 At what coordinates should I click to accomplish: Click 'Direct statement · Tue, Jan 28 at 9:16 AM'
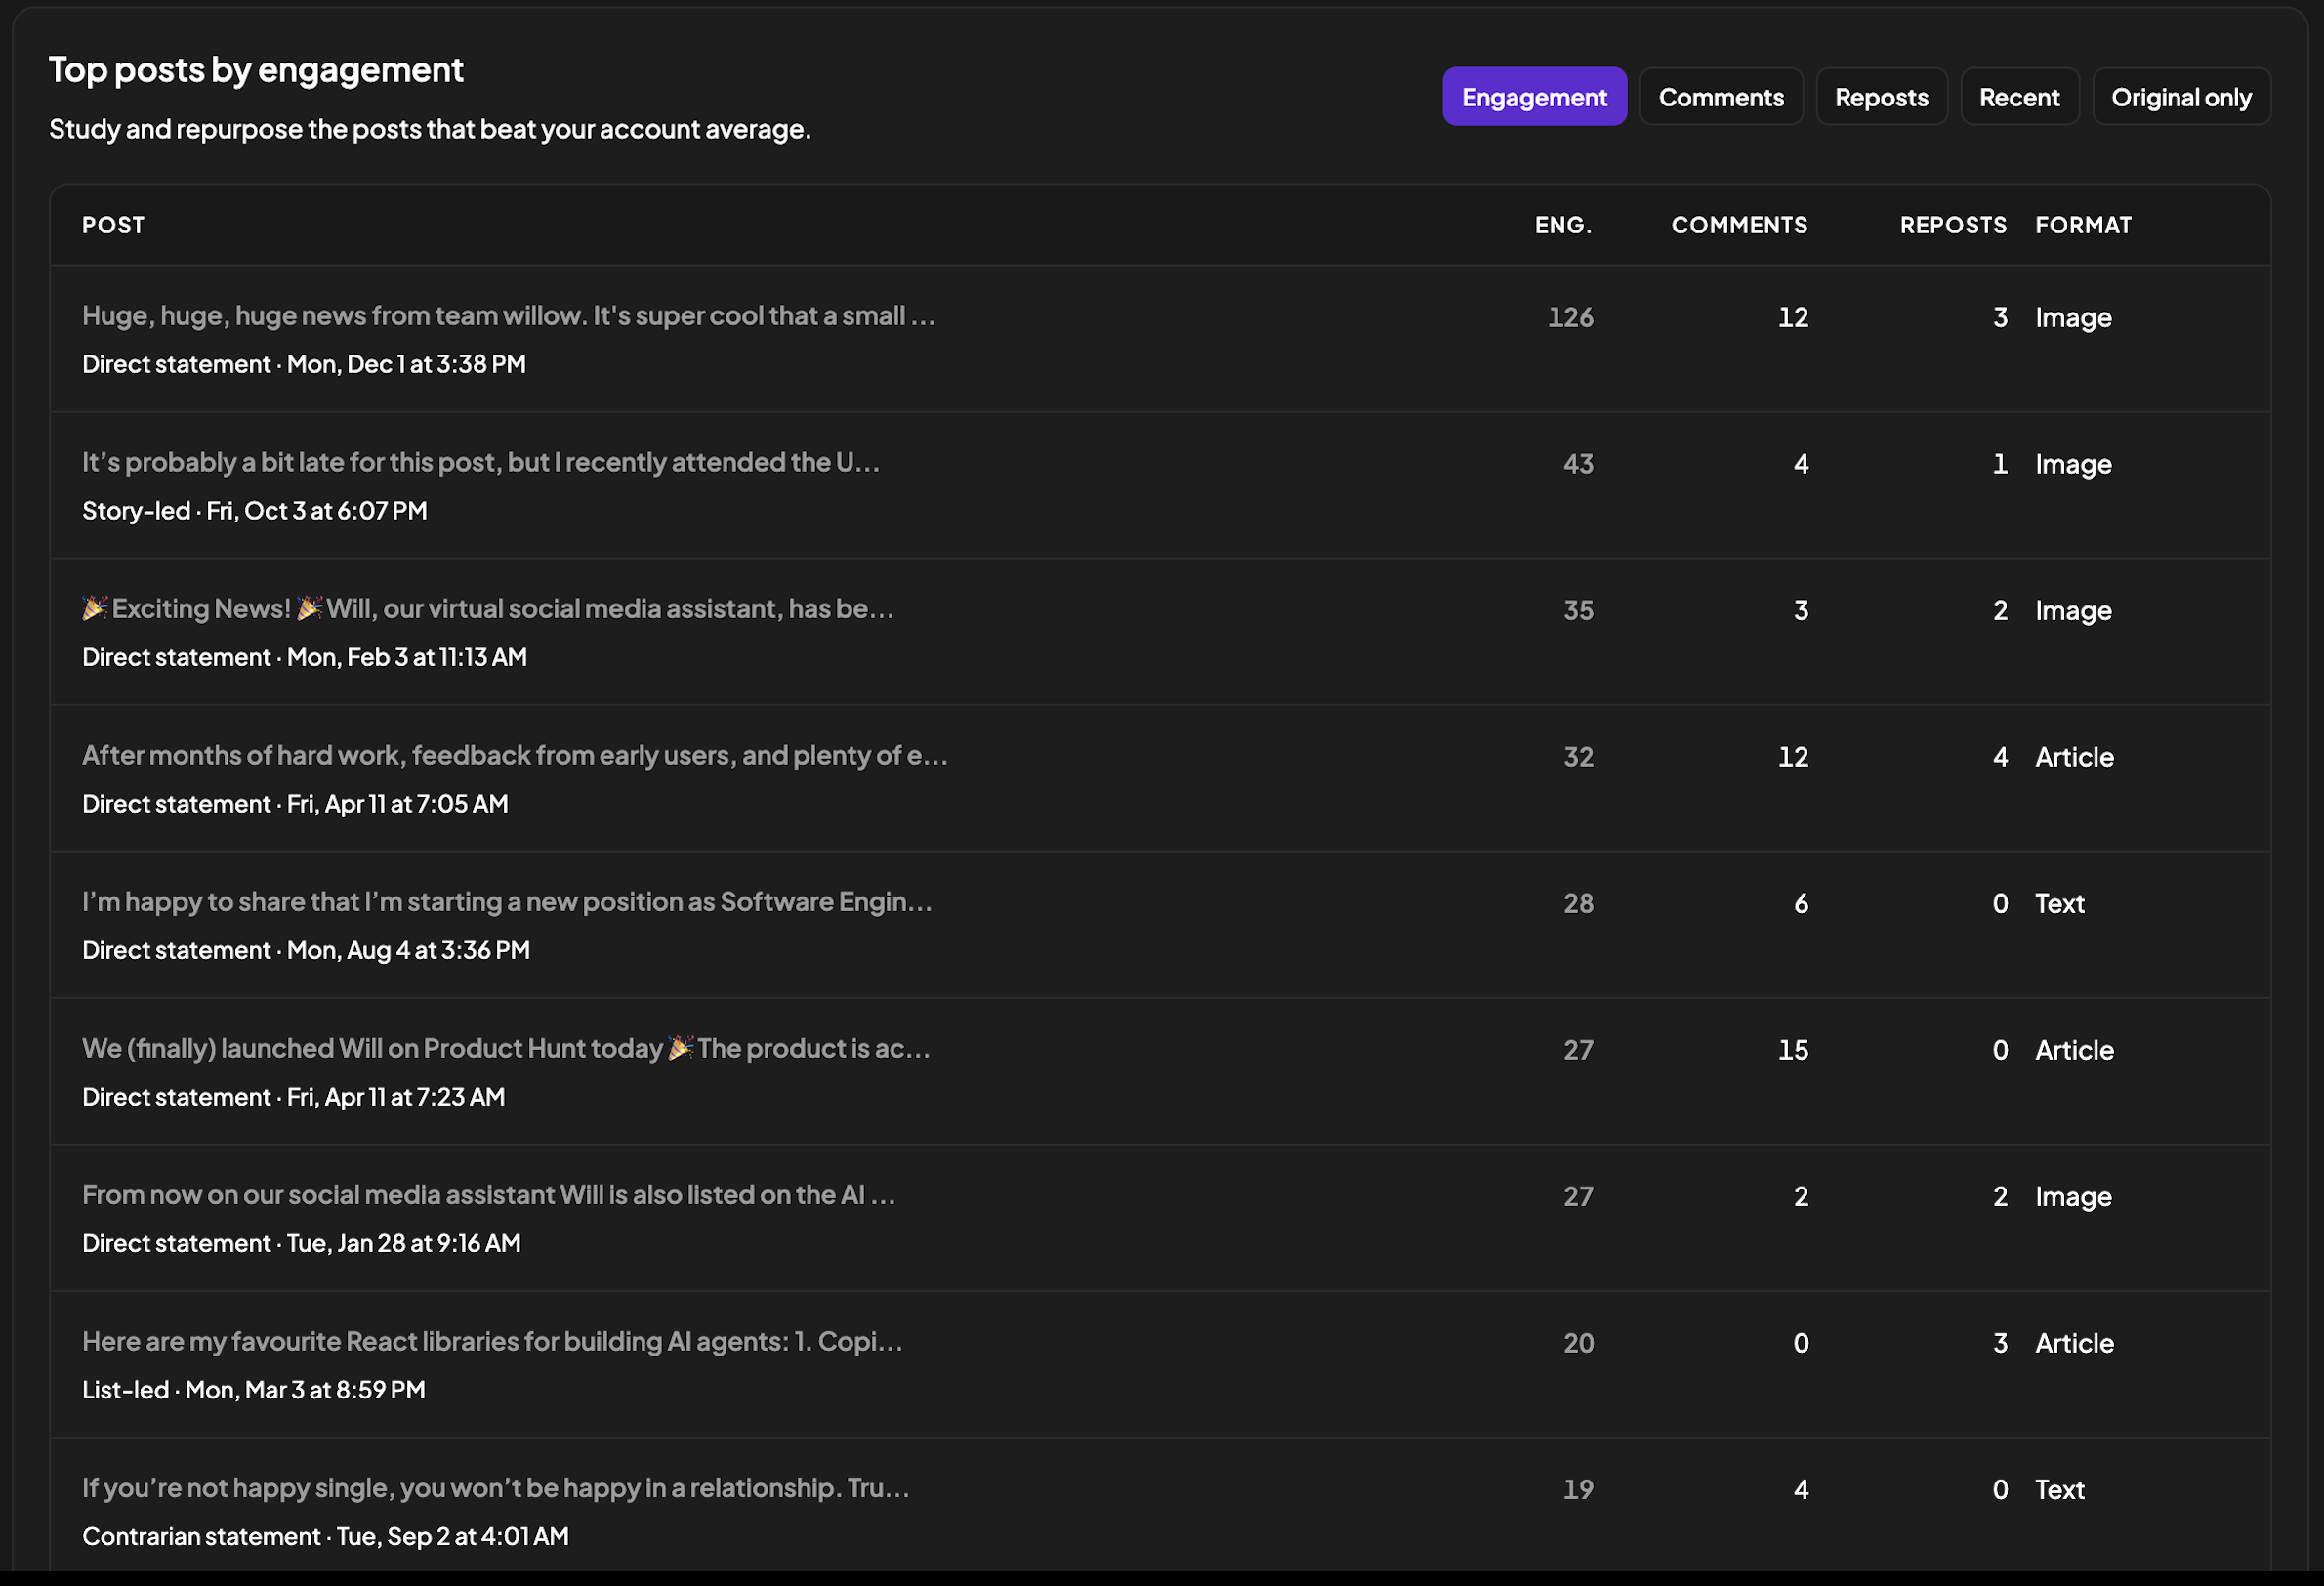(x=301, y=1243)
